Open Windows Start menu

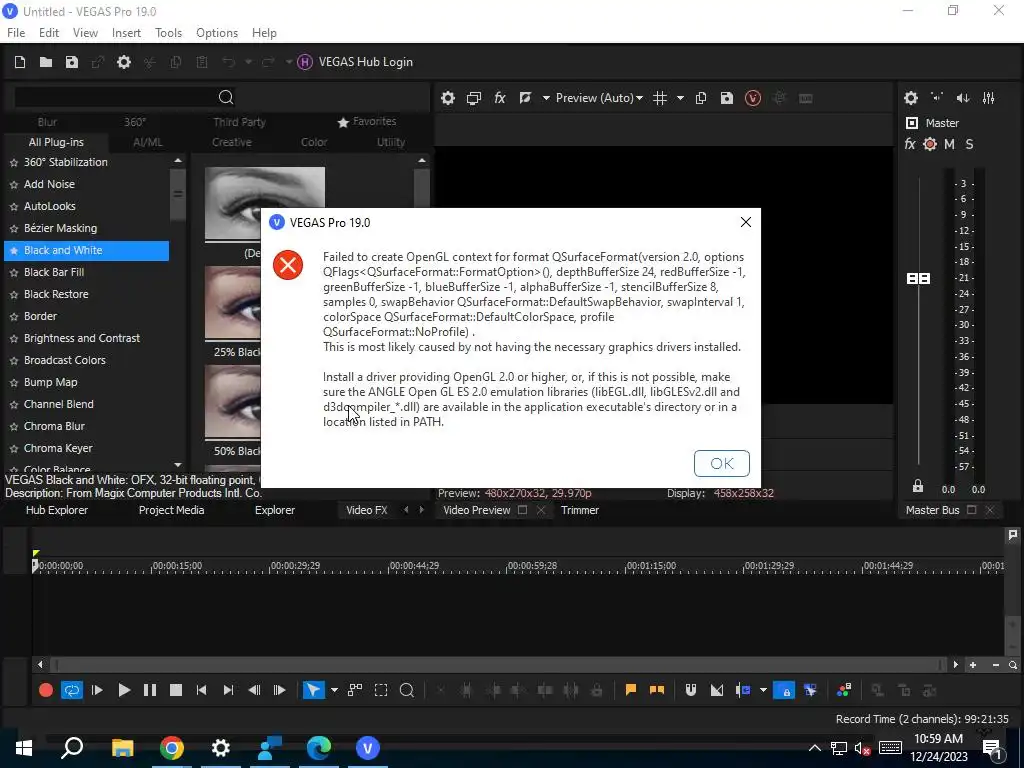point(24,748)
